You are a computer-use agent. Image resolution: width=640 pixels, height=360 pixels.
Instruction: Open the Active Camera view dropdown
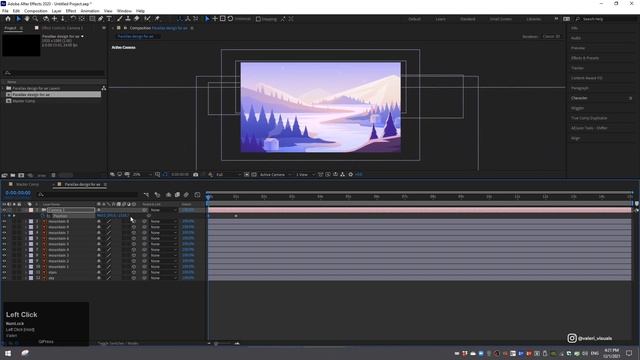tap(275, 174)
